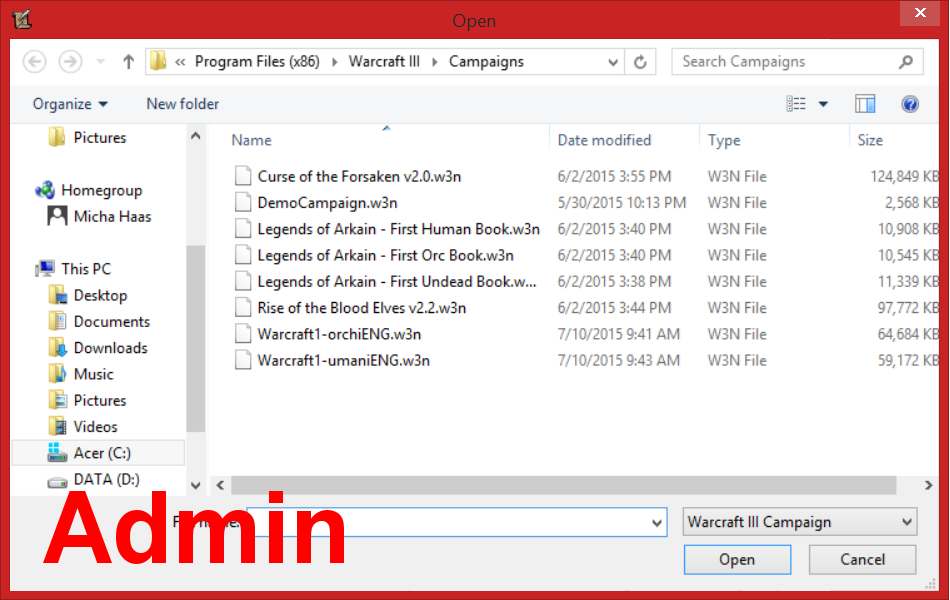This screenshot has width=950, height=600.
Task: Click the file icon of DemoCampaign.w3n
Action: tap(243, 203)
